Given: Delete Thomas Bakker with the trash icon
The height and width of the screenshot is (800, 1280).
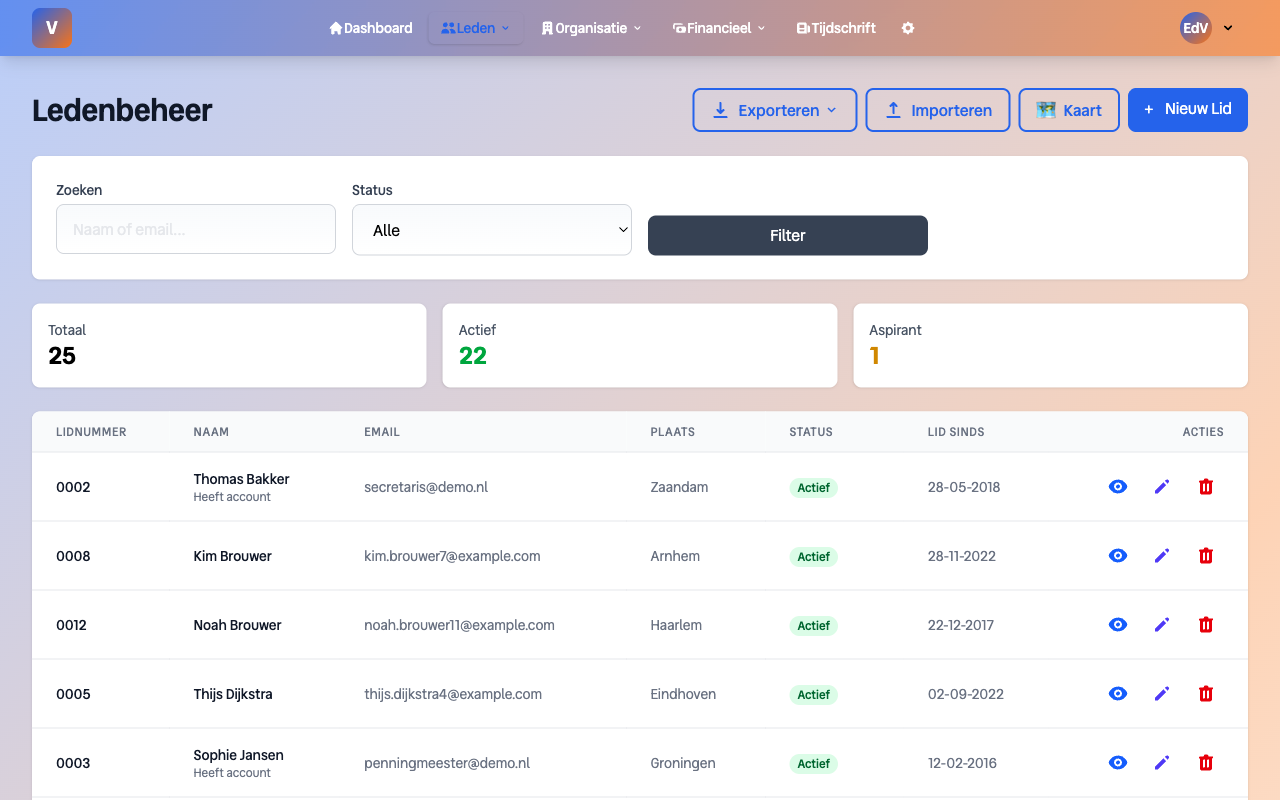Looking at the screenshot, I should point(1206,487).
